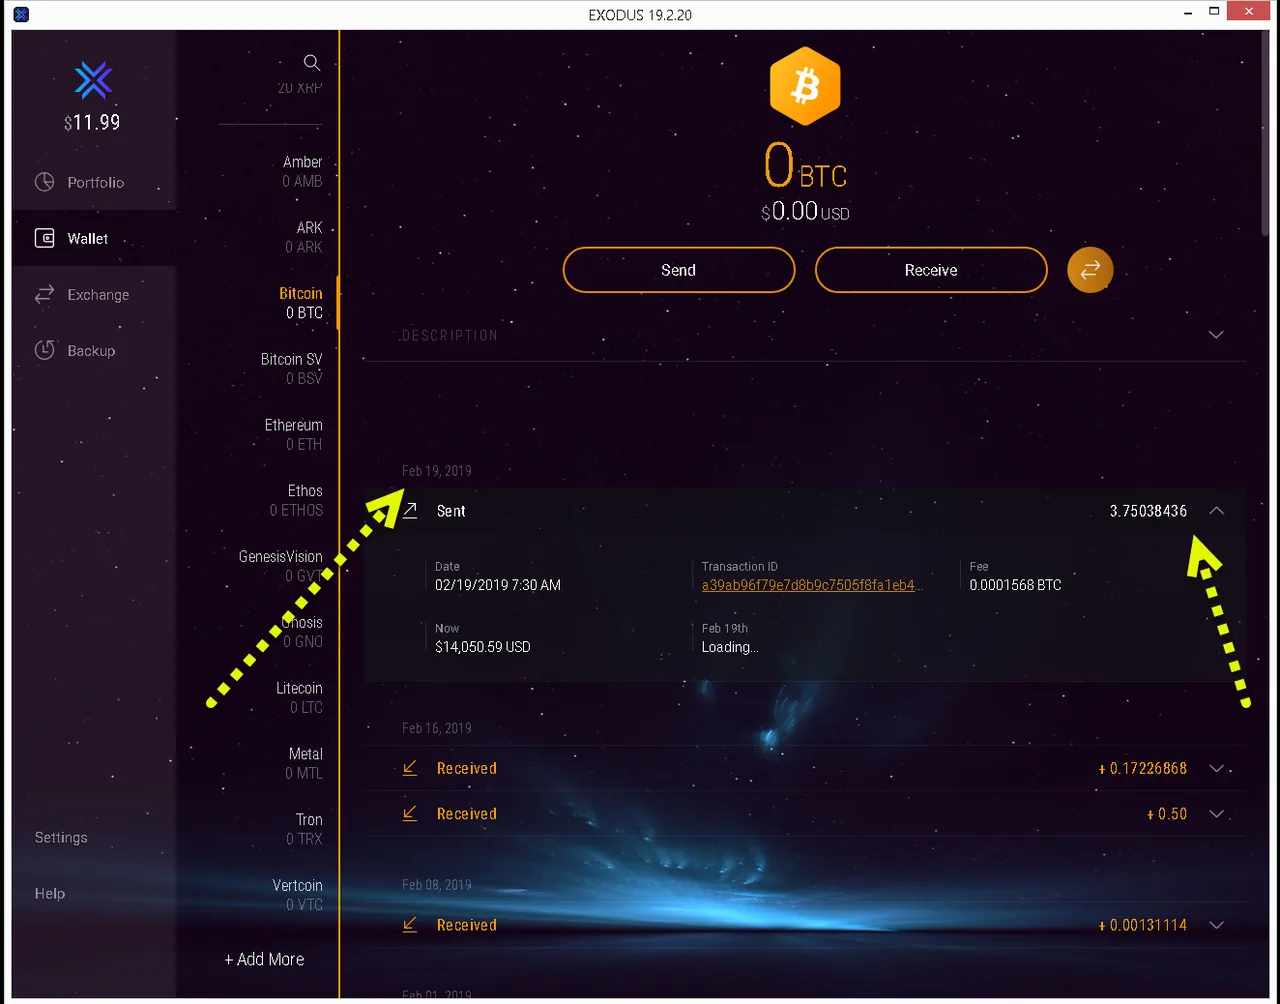Screen dimensions: 1280x1004
Task: Click the received arrow icon for +0.00131114
Action: (x=410, y=925)
